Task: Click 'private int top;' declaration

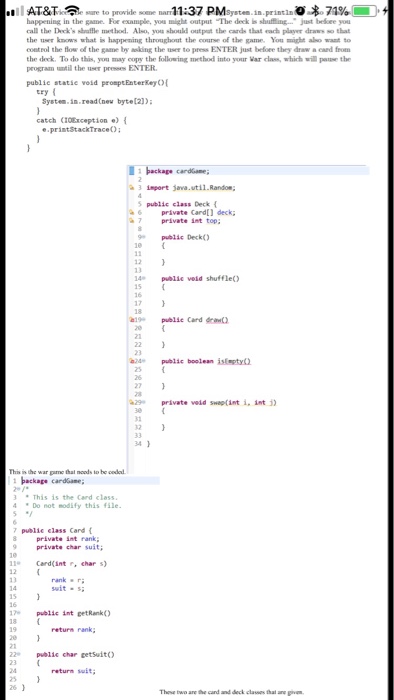Action: click(x=191, y=221)
